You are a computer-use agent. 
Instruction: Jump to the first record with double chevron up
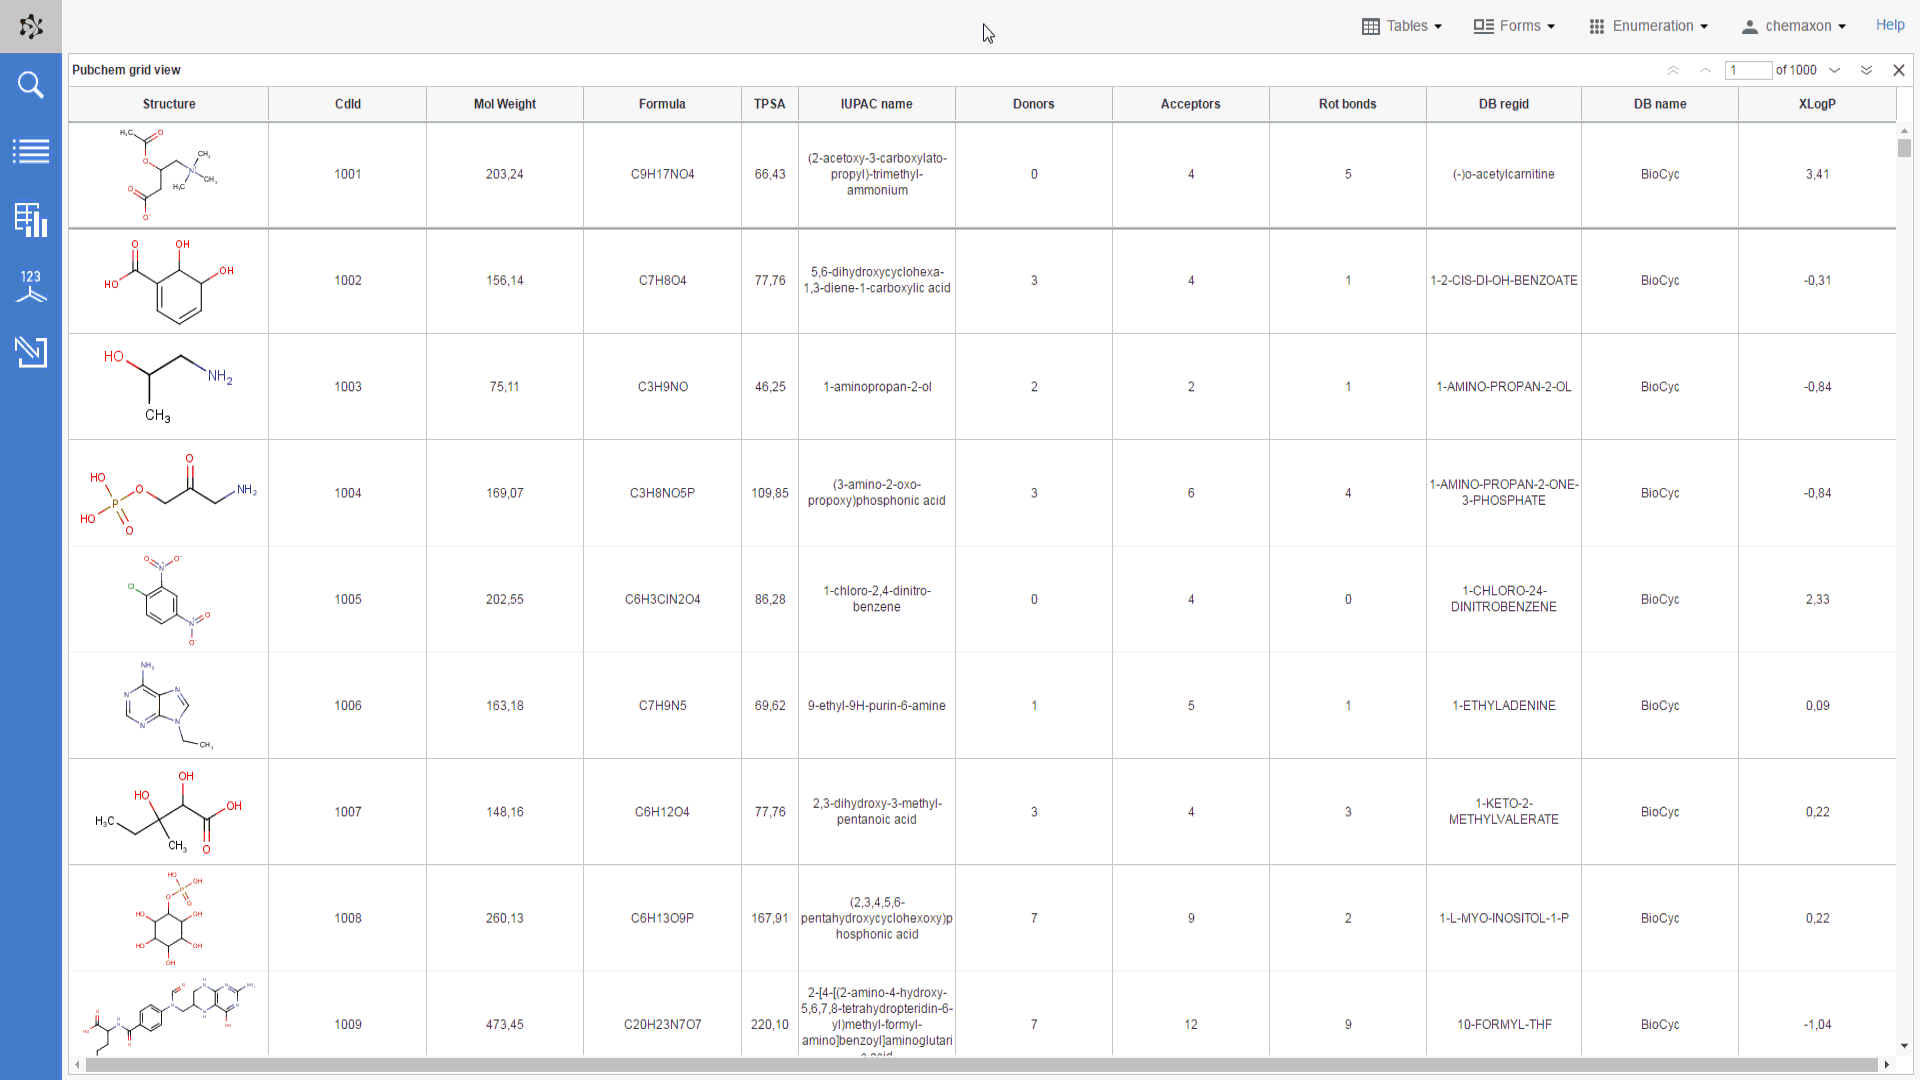coord(1673,70)
